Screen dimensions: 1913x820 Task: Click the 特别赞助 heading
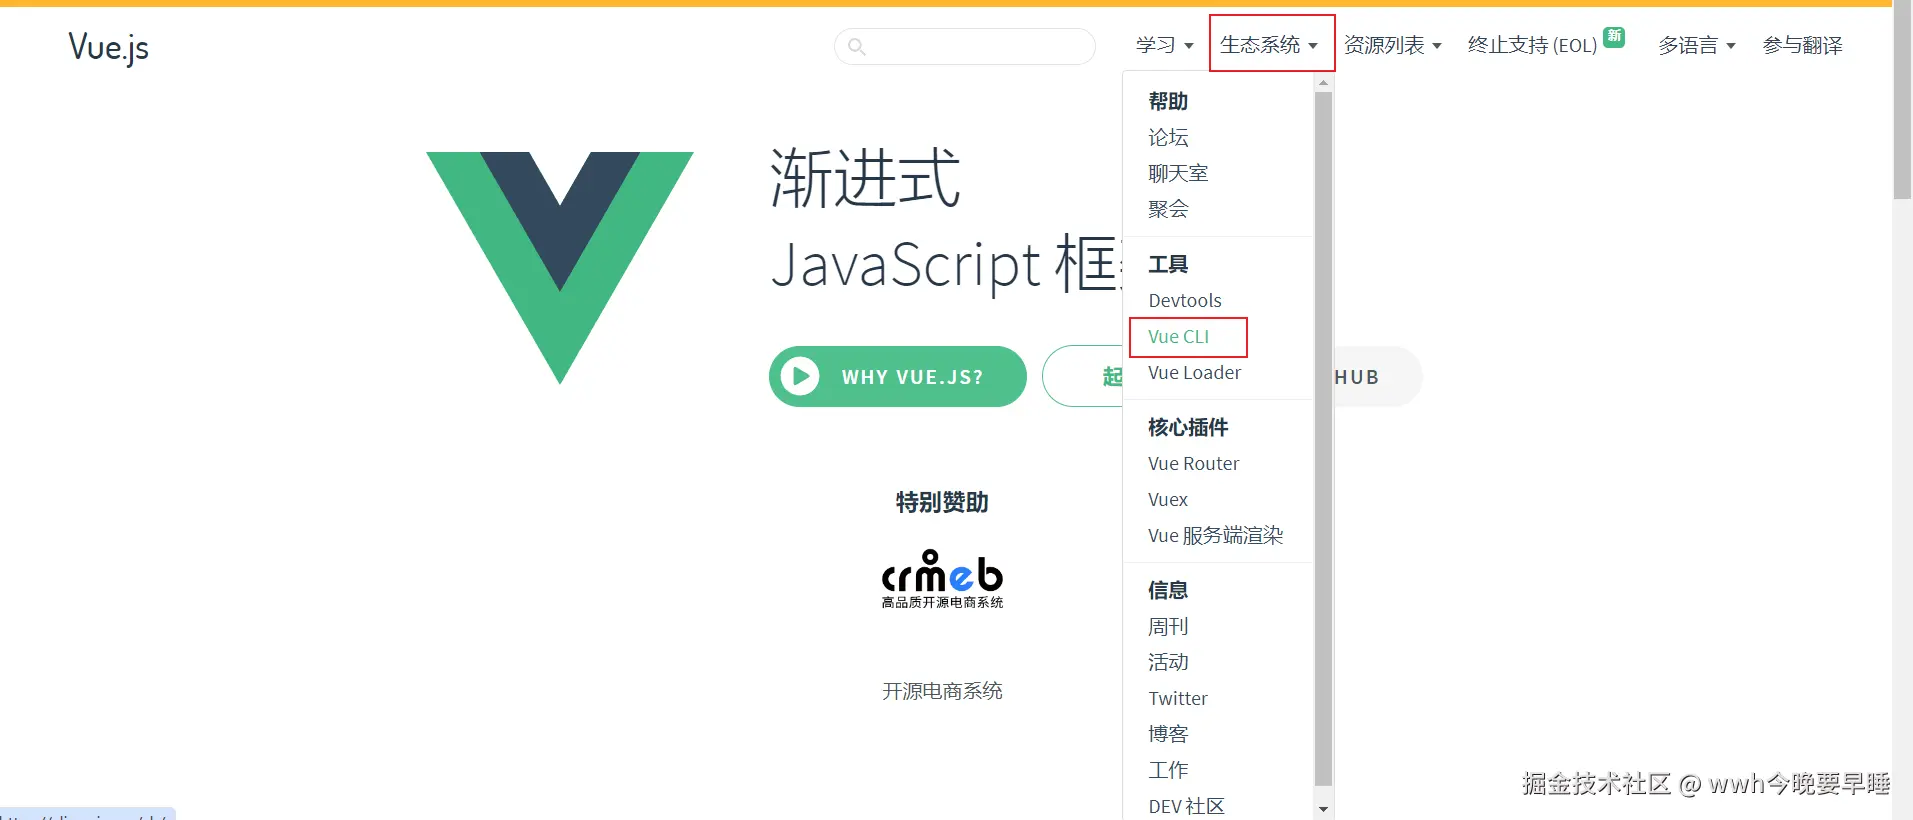pos(942,502)
